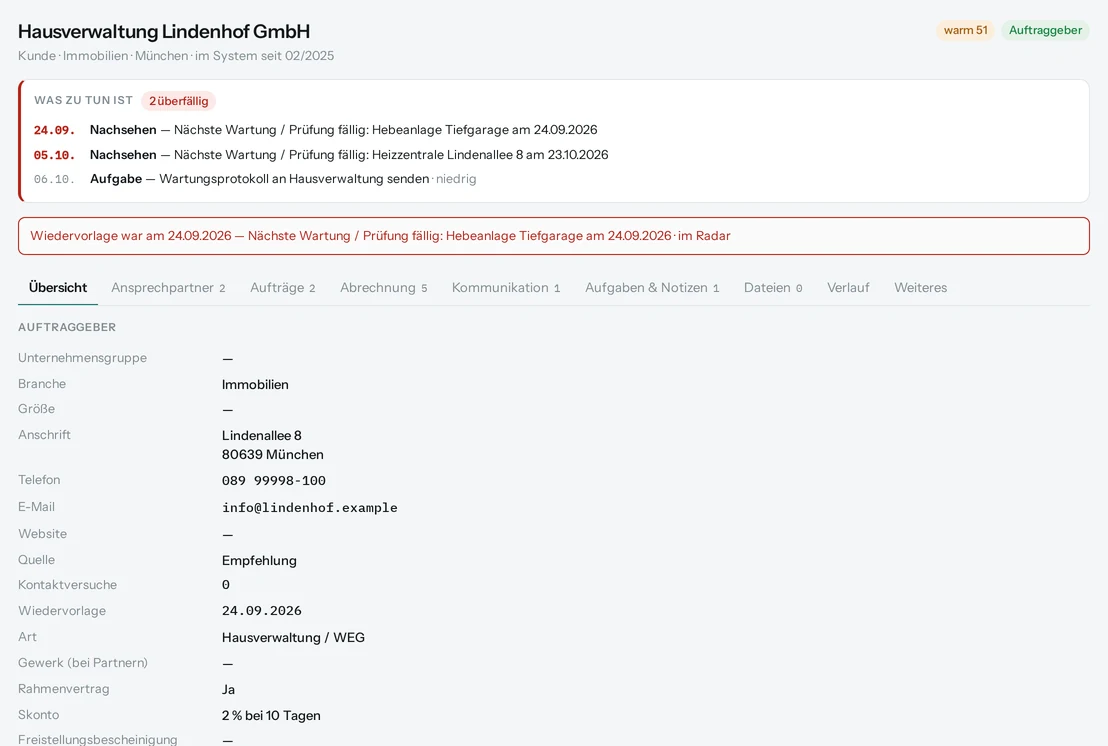Click the '2 überfällig' badge
Image resolution: width=1108 pixels, height=746 pixels.
pyautogui.click(x=179, y=101)
